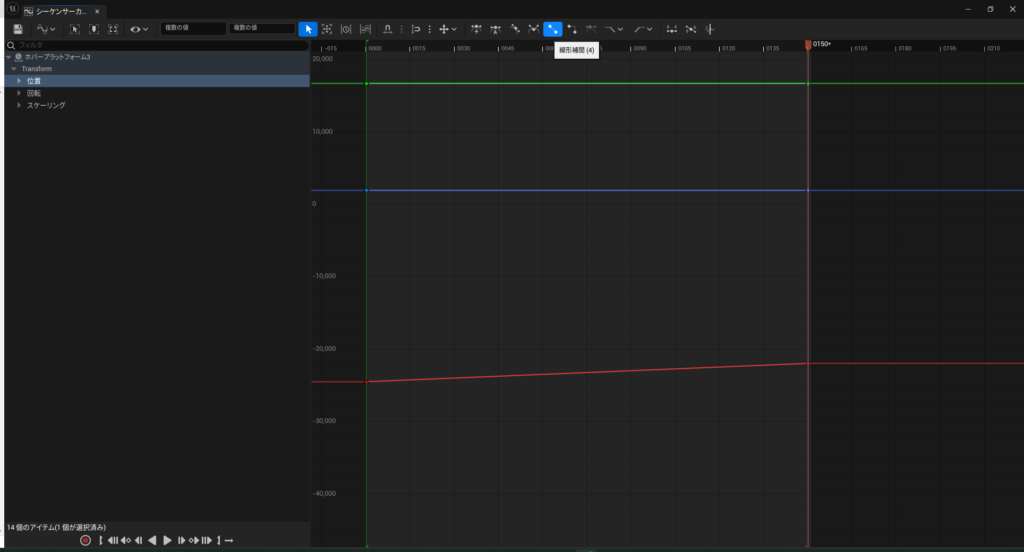Click the fit-all brackets frame icon
The height and width of the screenshot is (552, 1024).
(x=113, y=29)
